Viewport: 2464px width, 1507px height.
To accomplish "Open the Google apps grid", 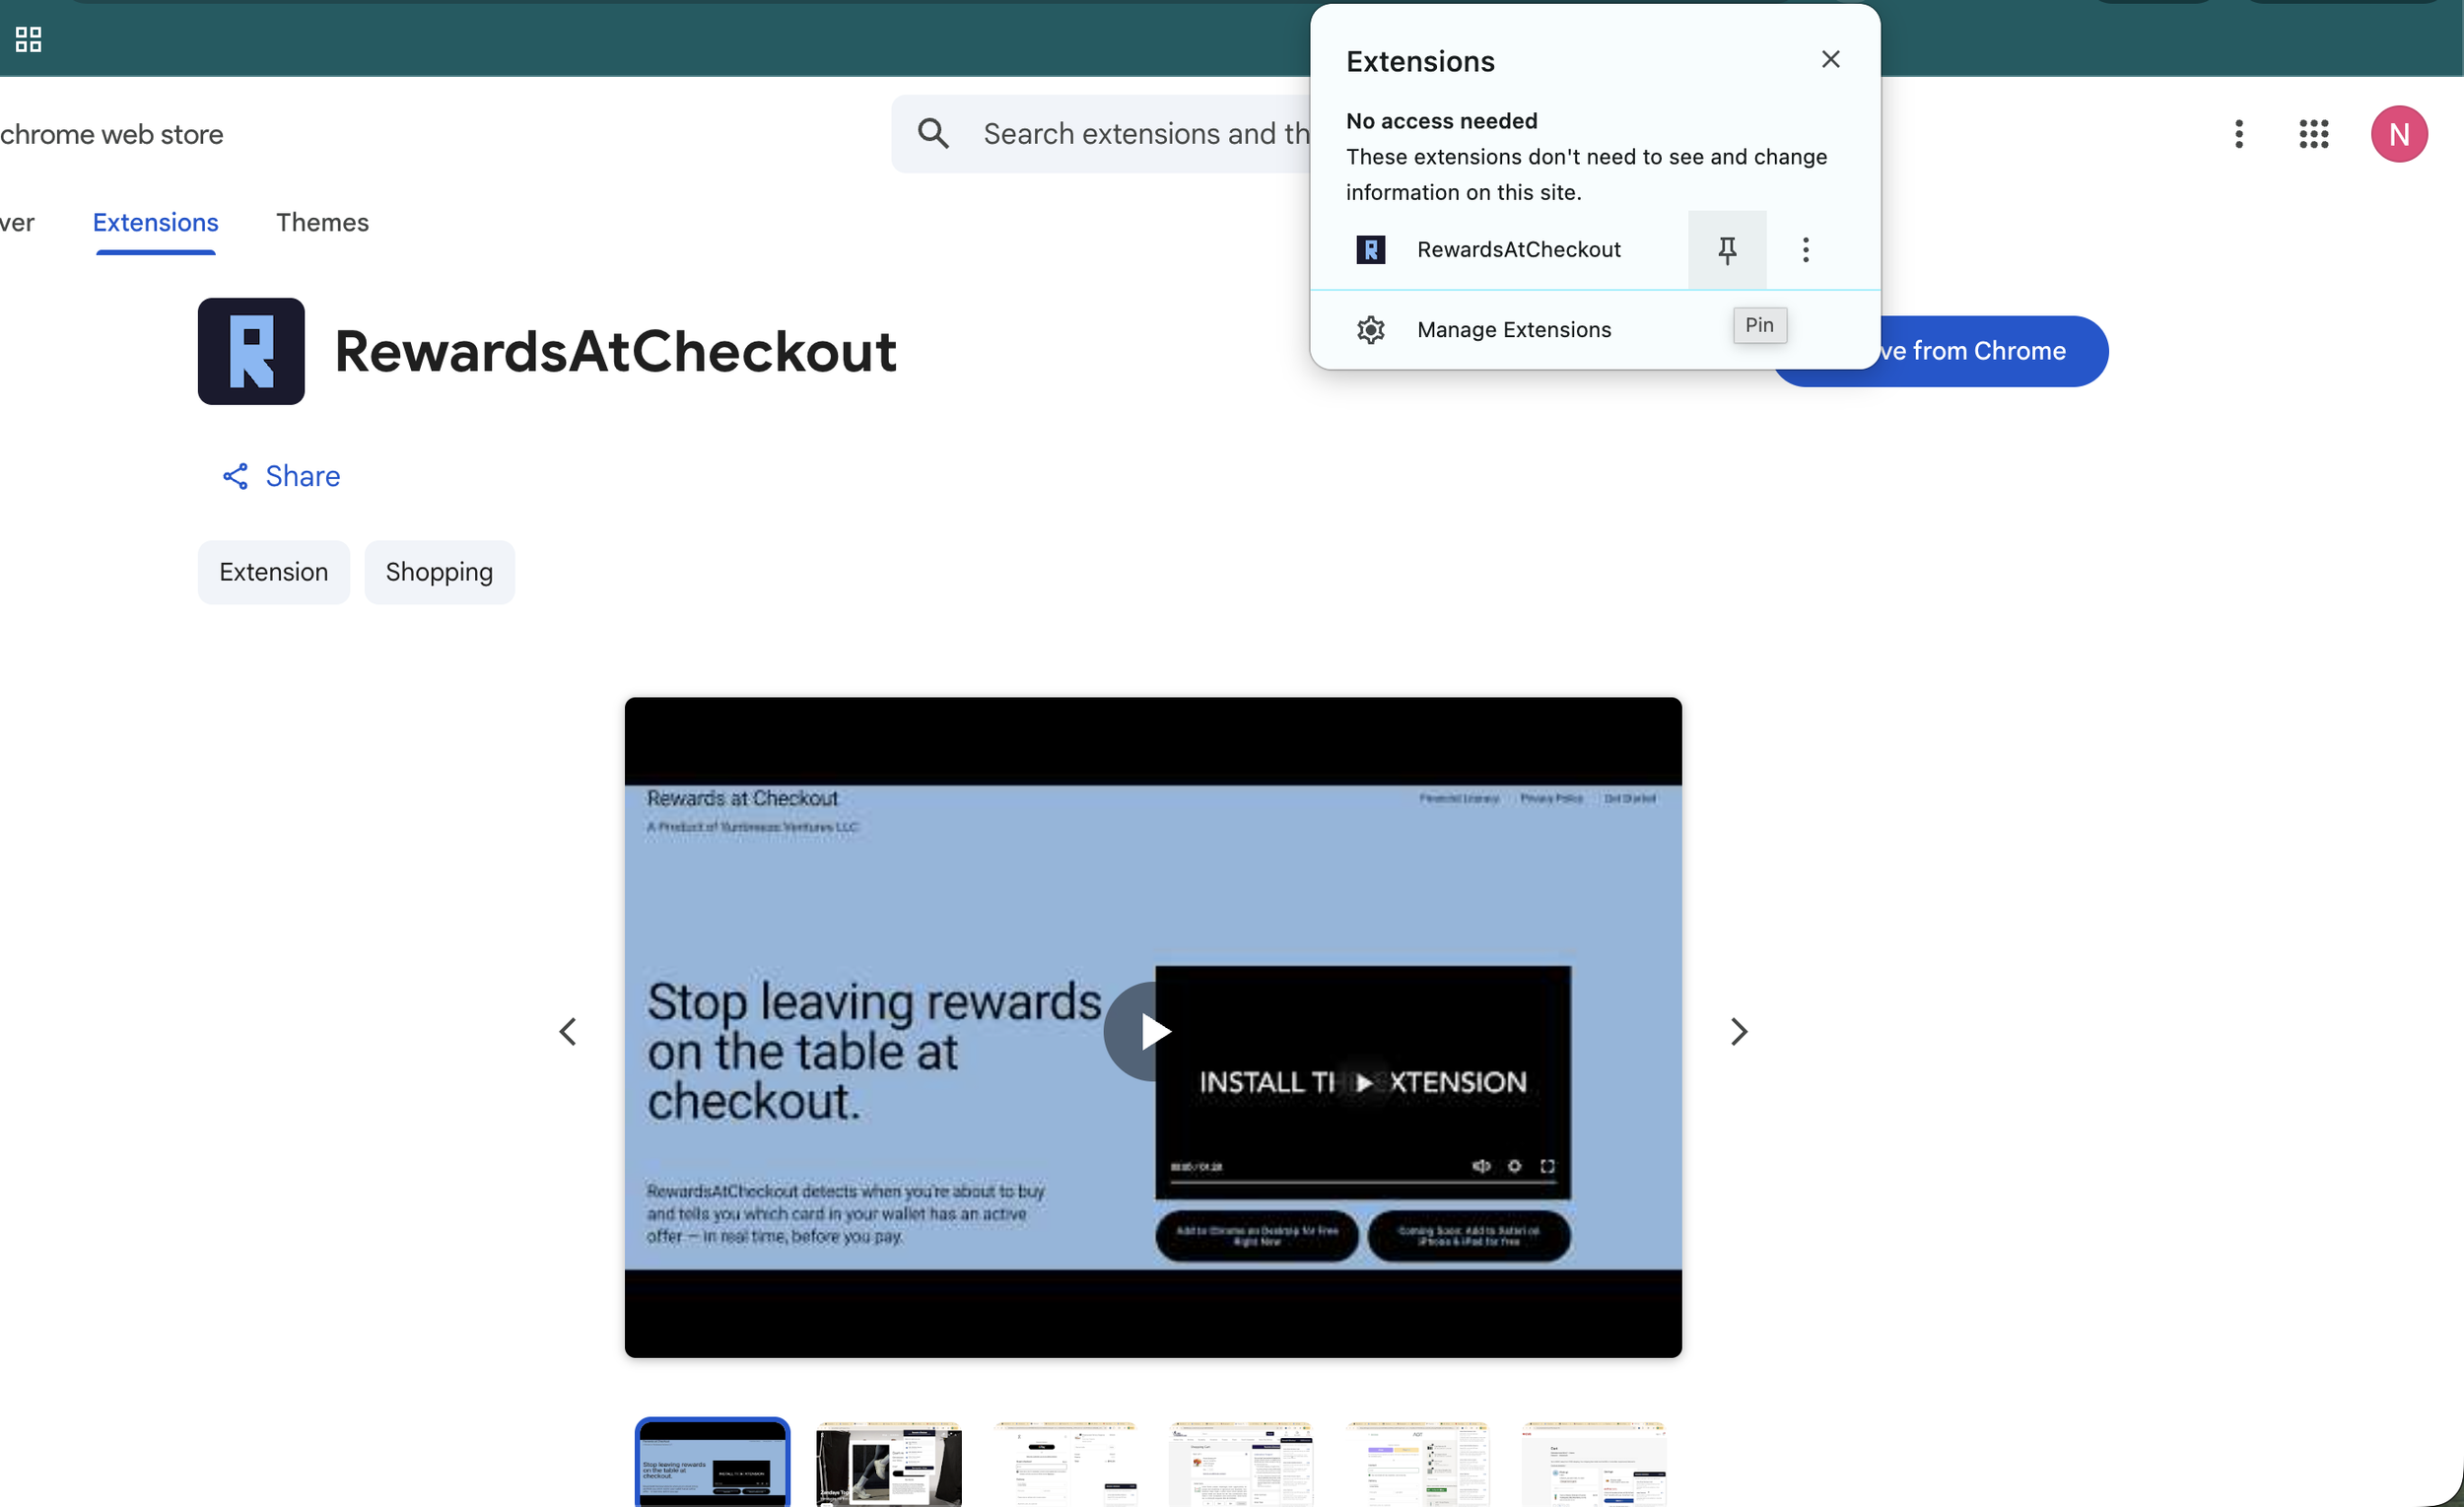I will coord(2313,133).
